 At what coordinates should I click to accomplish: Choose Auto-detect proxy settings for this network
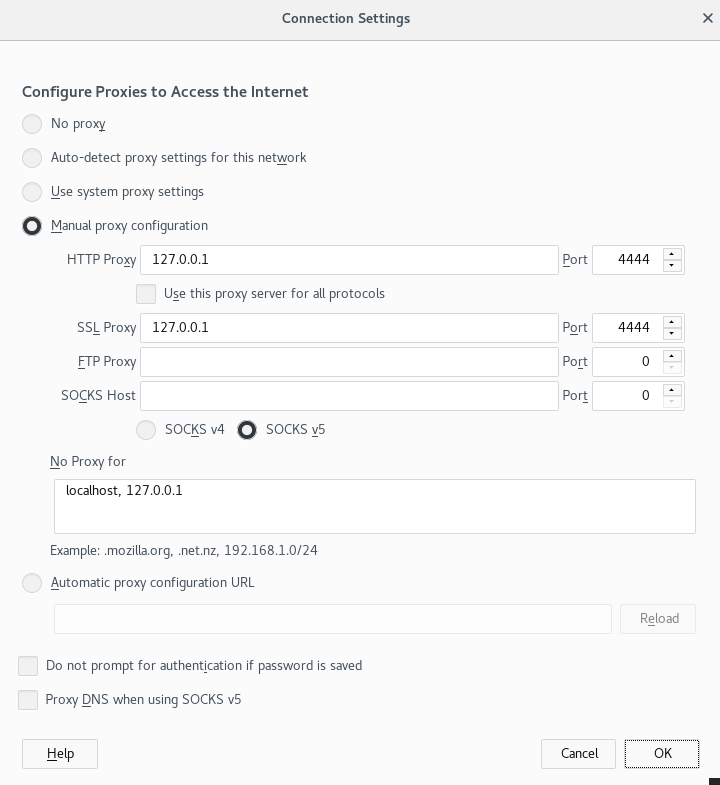[32, 158]
